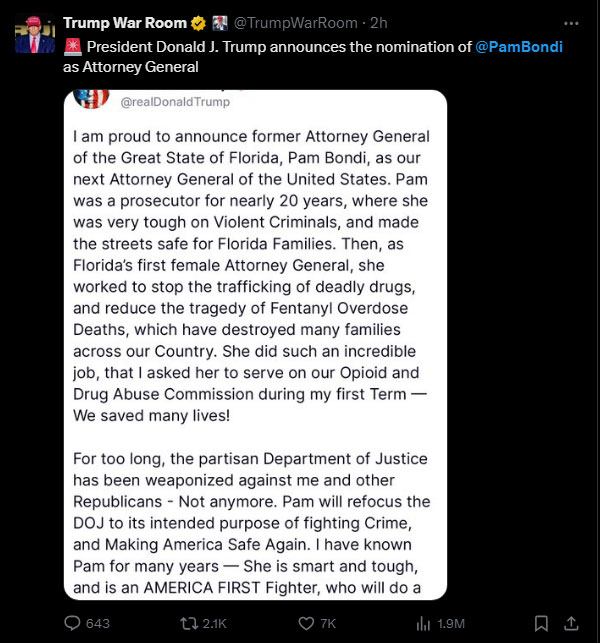Click the 2.1K reposts count

(214, 623)
